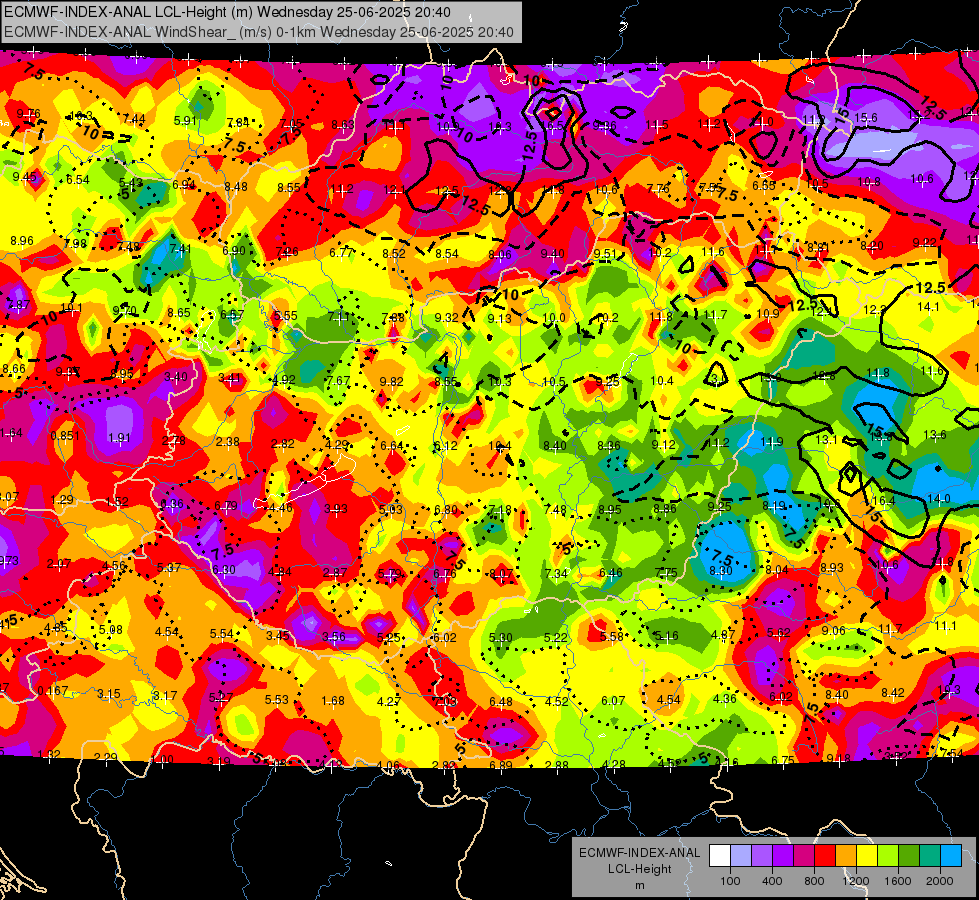The width and height of the screenshot is (979, 900).
Task: Click the map value '1.68'
Action: [x=333, y=701]
